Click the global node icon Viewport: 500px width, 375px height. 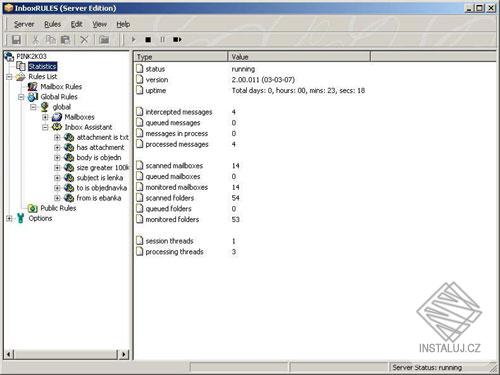tap(45, 107)
